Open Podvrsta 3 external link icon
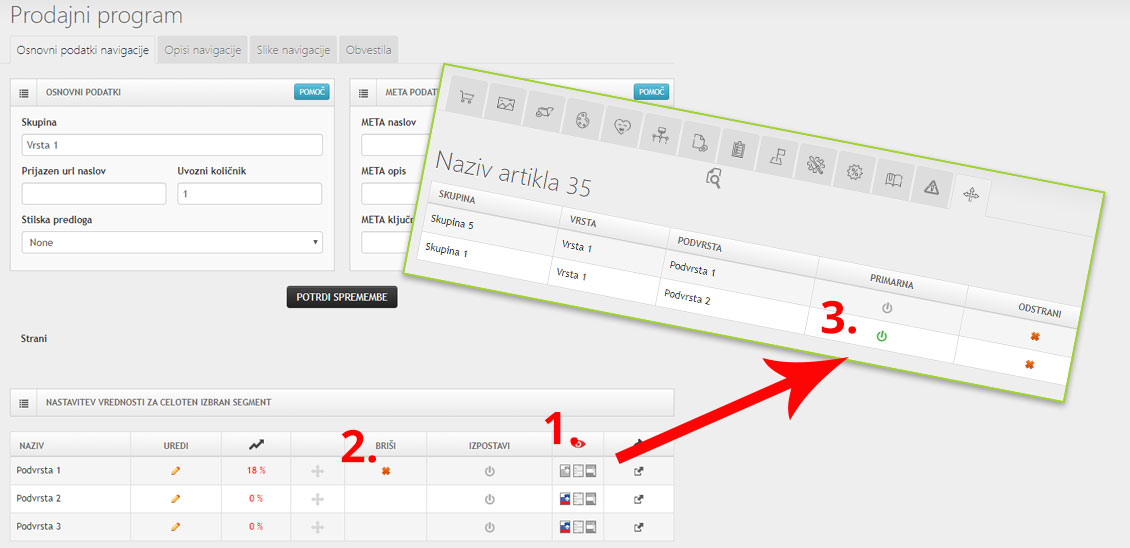 (x=638, y=527)
